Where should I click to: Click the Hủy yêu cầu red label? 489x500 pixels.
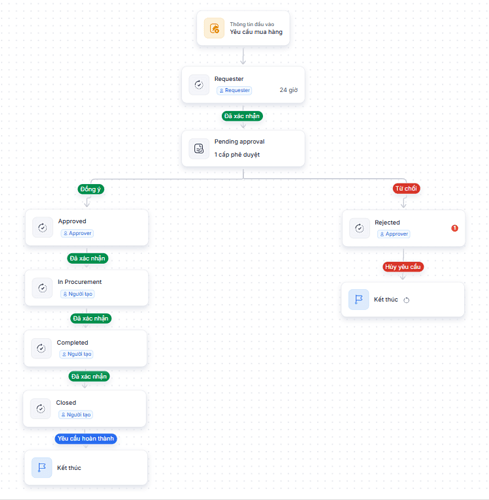[x=403, y=267]
